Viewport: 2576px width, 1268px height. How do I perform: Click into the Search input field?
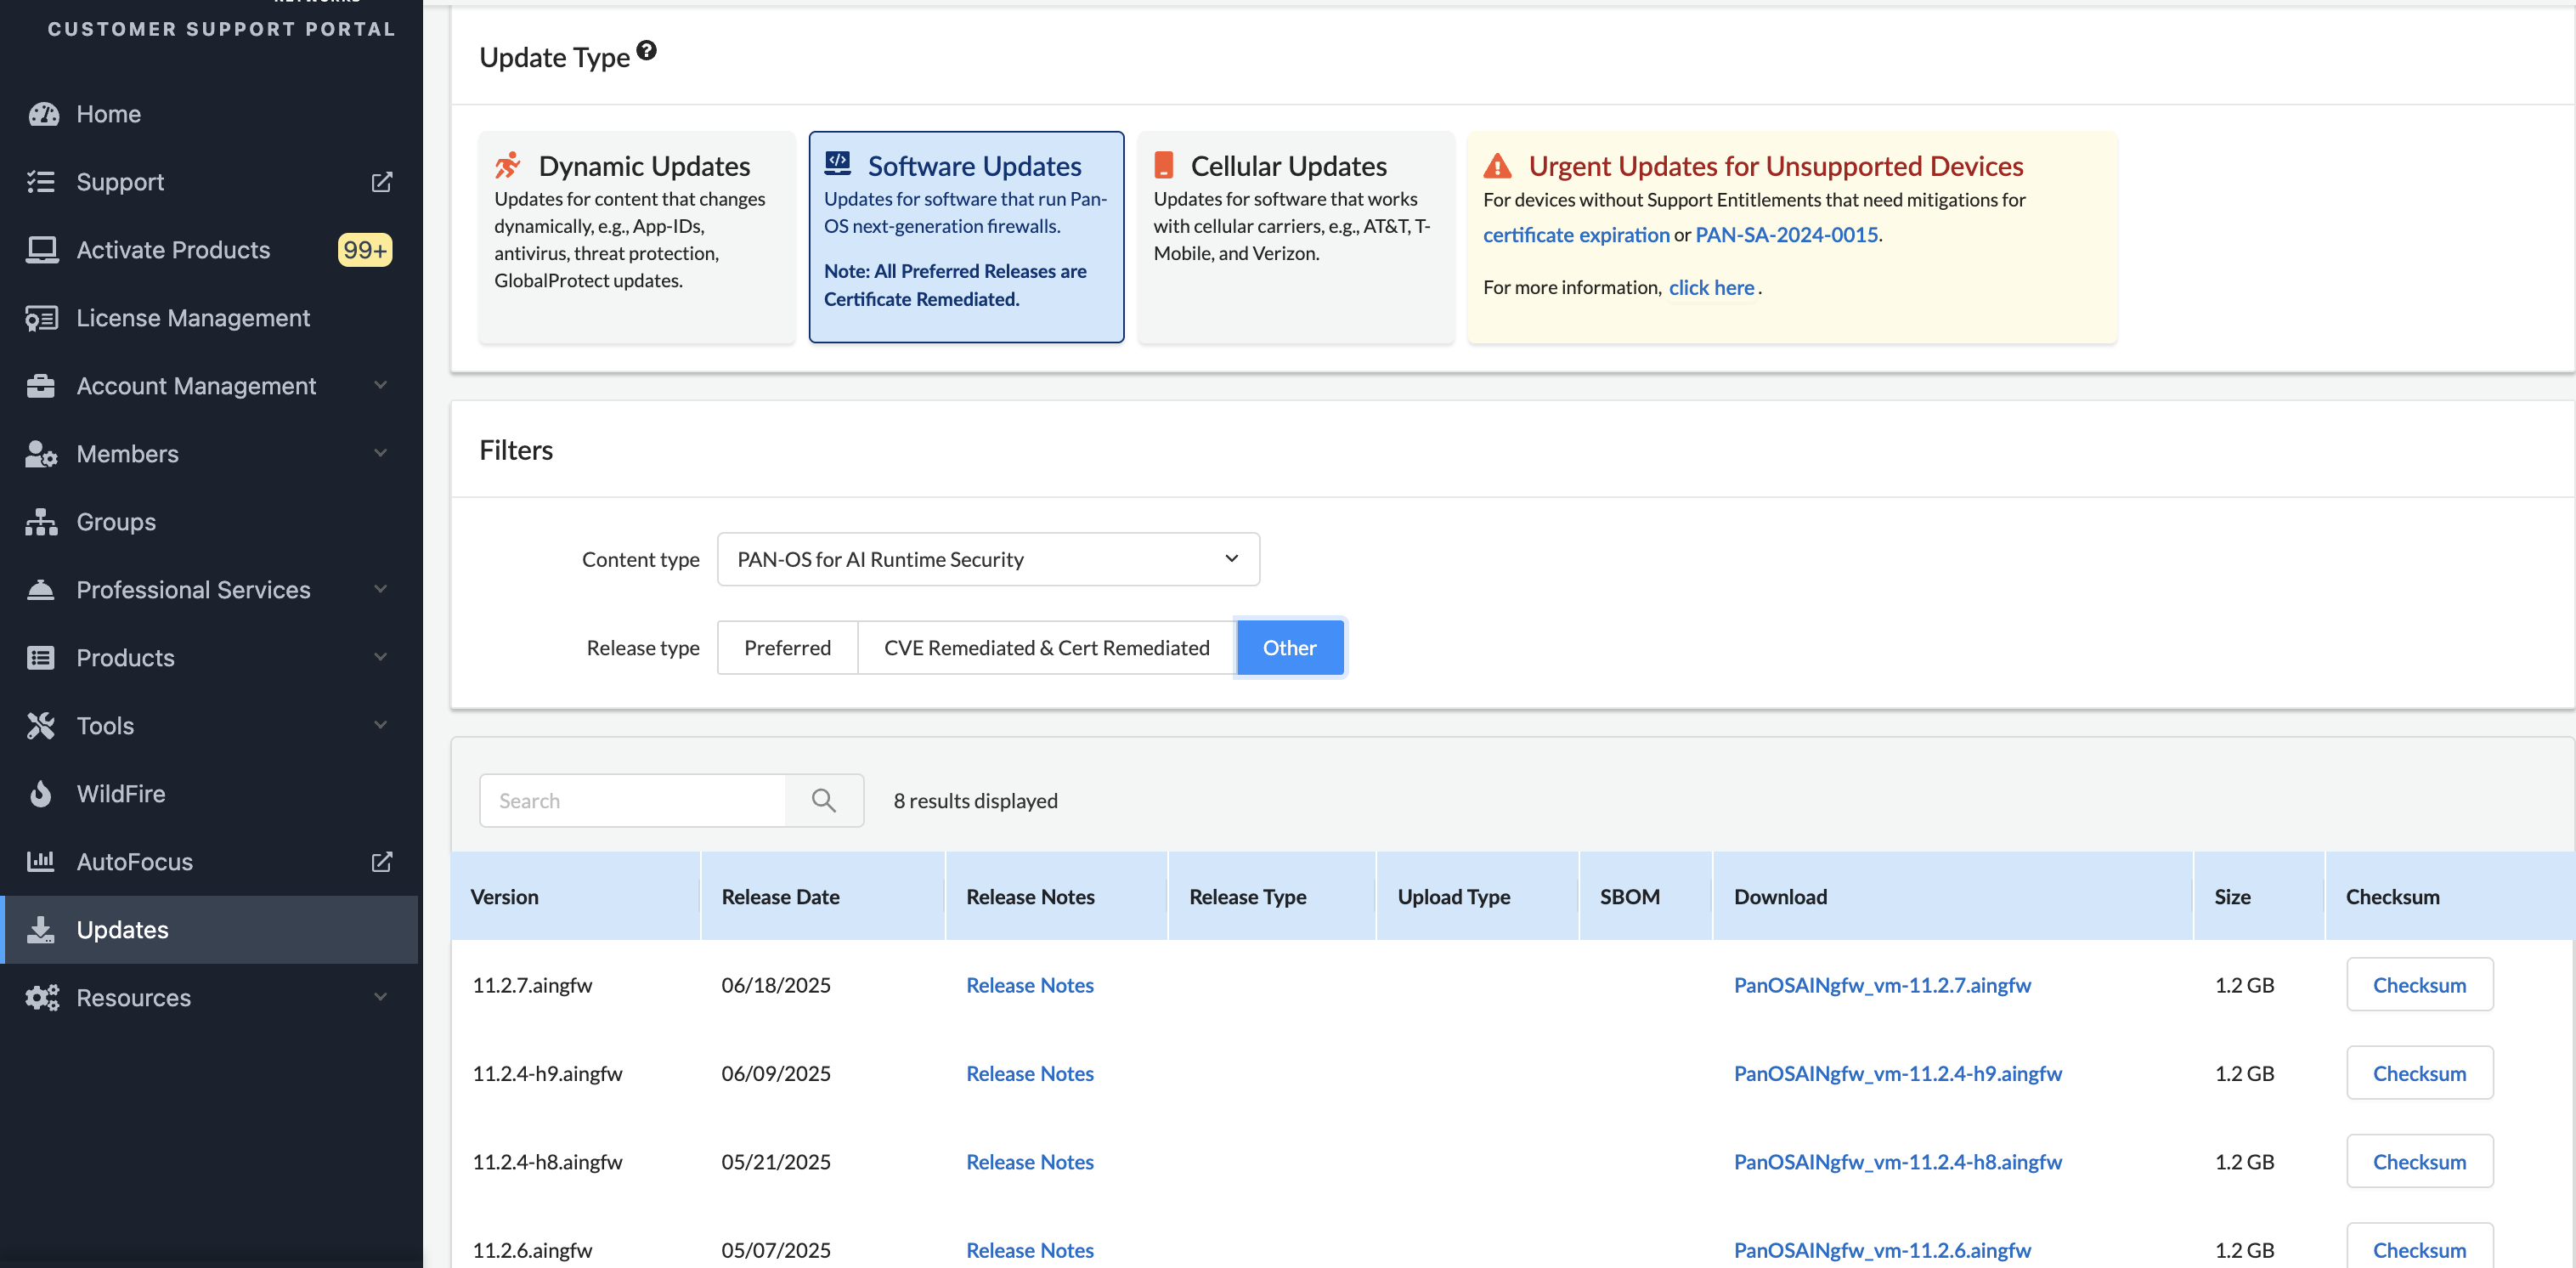[632, 800]
